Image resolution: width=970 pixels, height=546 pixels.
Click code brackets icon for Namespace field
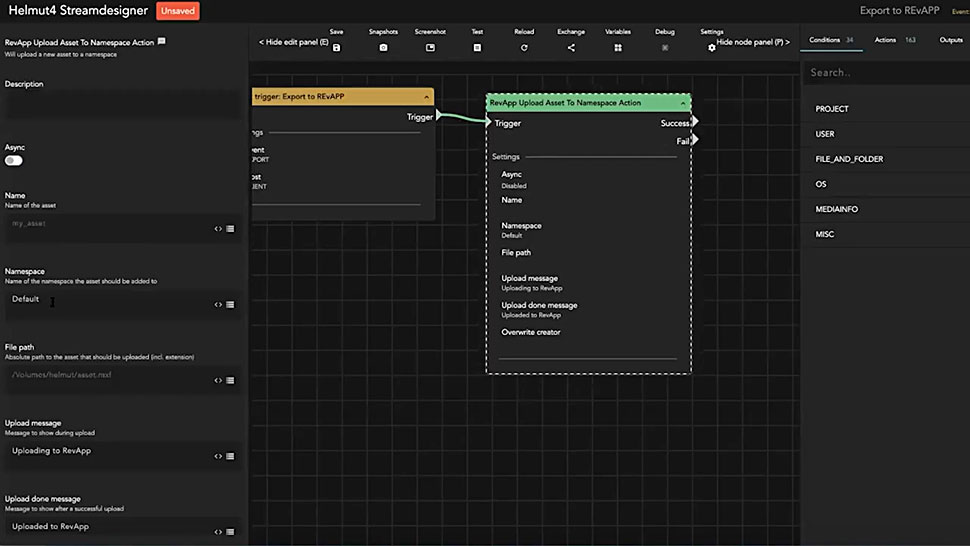[x=218, y=304]
